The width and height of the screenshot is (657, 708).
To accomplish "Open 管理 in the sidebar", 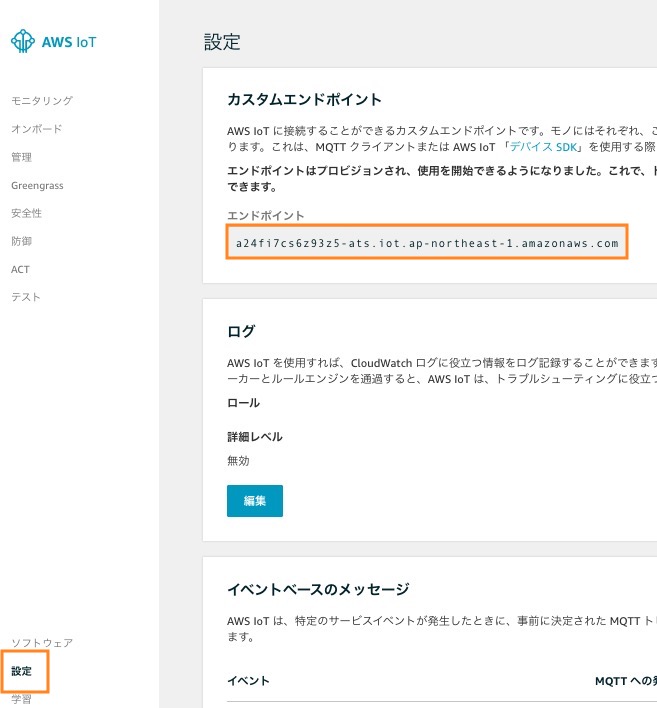I will click(21, 157).
